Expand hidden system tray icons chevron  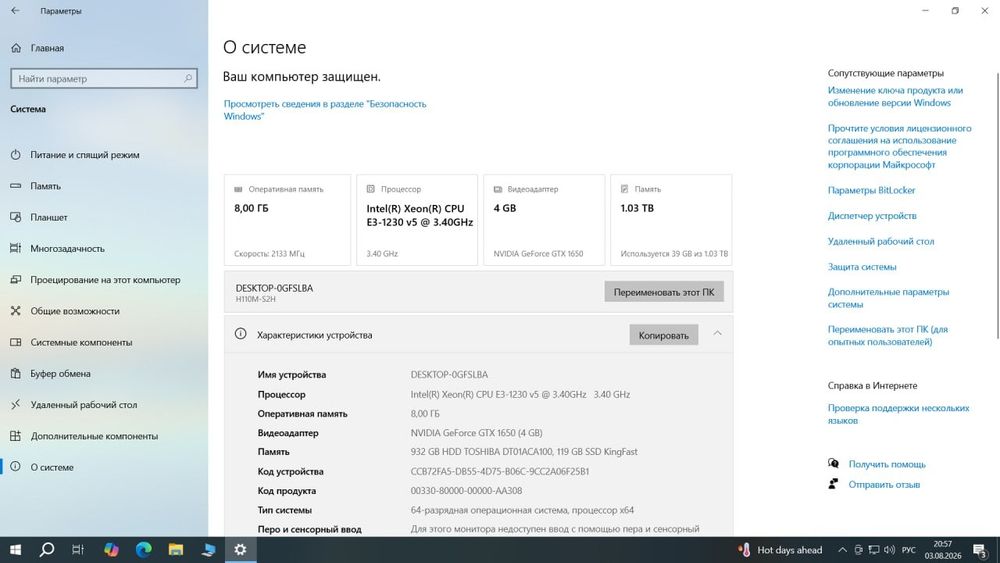pos(842,550)
